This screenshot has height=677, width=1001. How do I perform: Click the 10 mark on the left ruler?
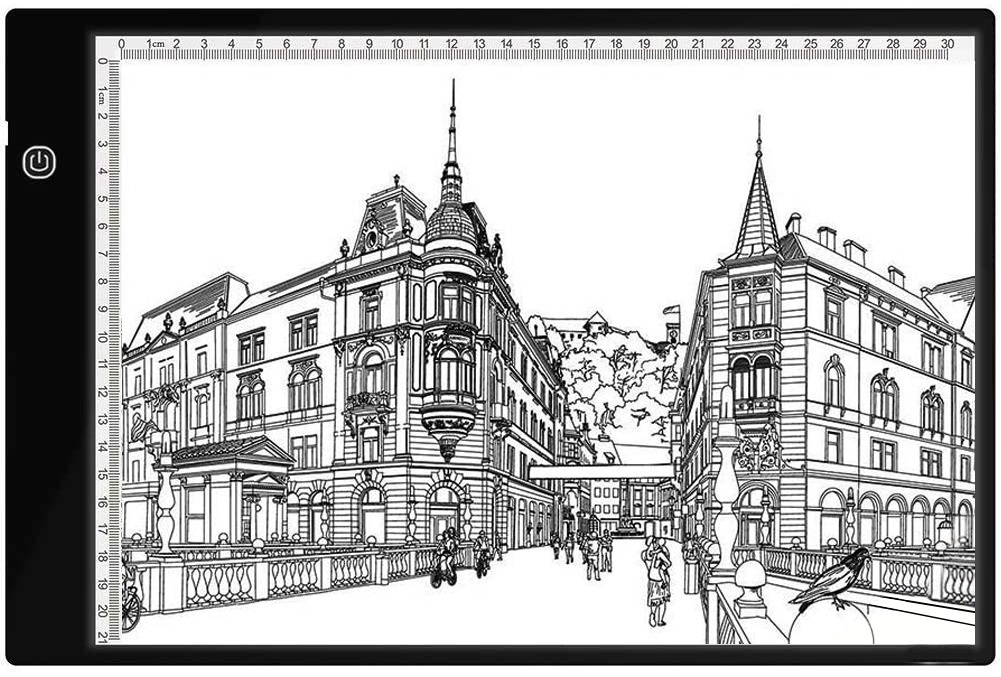point(103,337)
